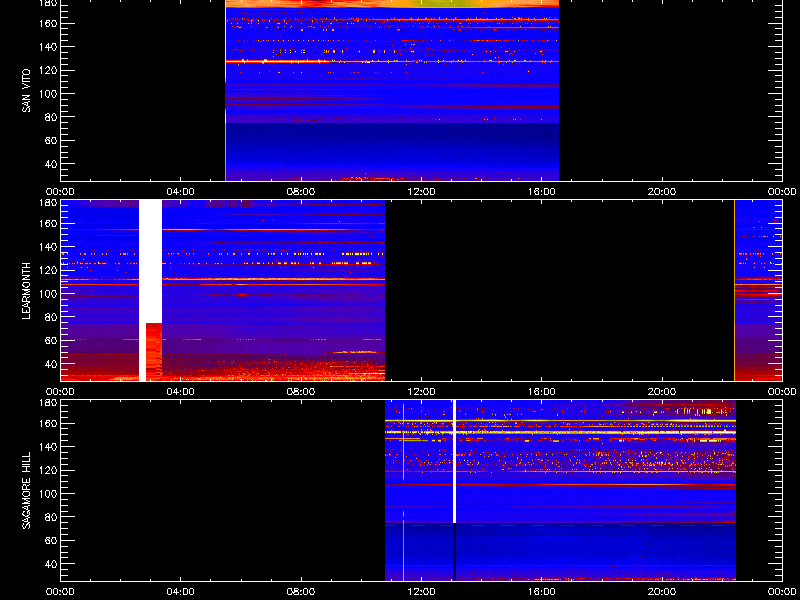Screen dimensions: 800x600
Task: Select 180 on Sagamore Hill frequency axis
Action: (x=49, y=403)
